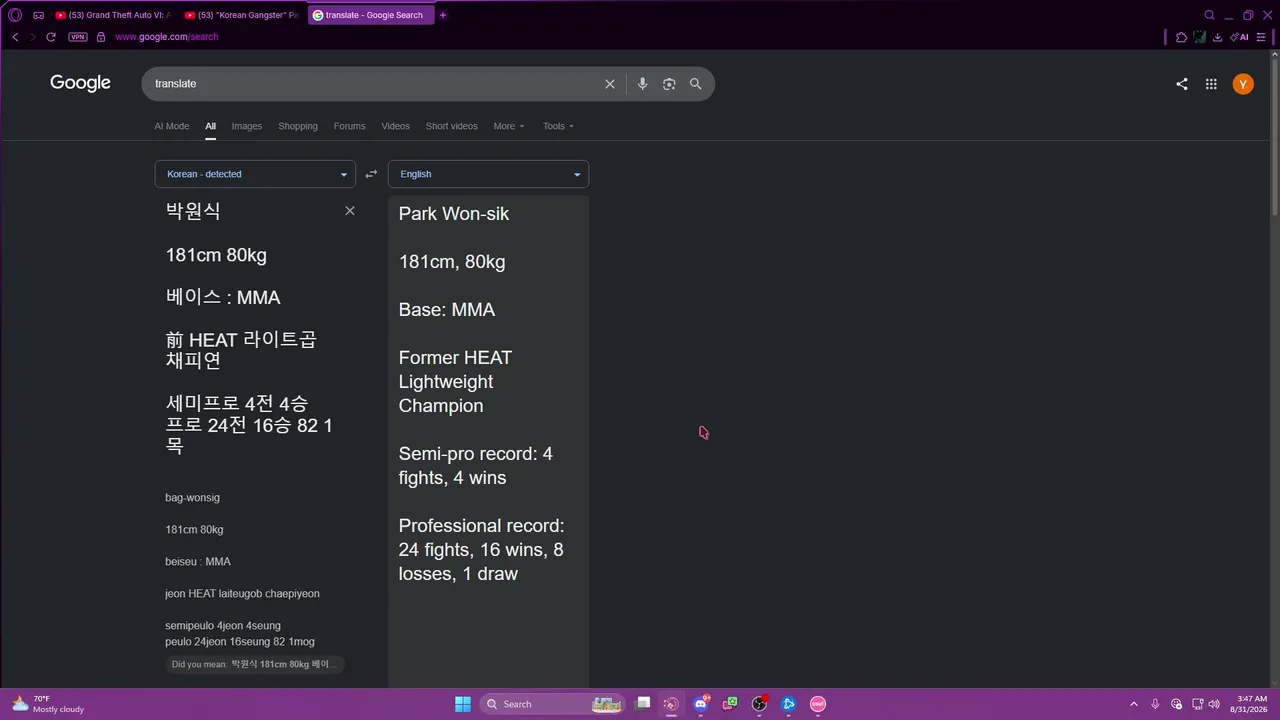Focus the www.google.com address bar

[166, 37]
